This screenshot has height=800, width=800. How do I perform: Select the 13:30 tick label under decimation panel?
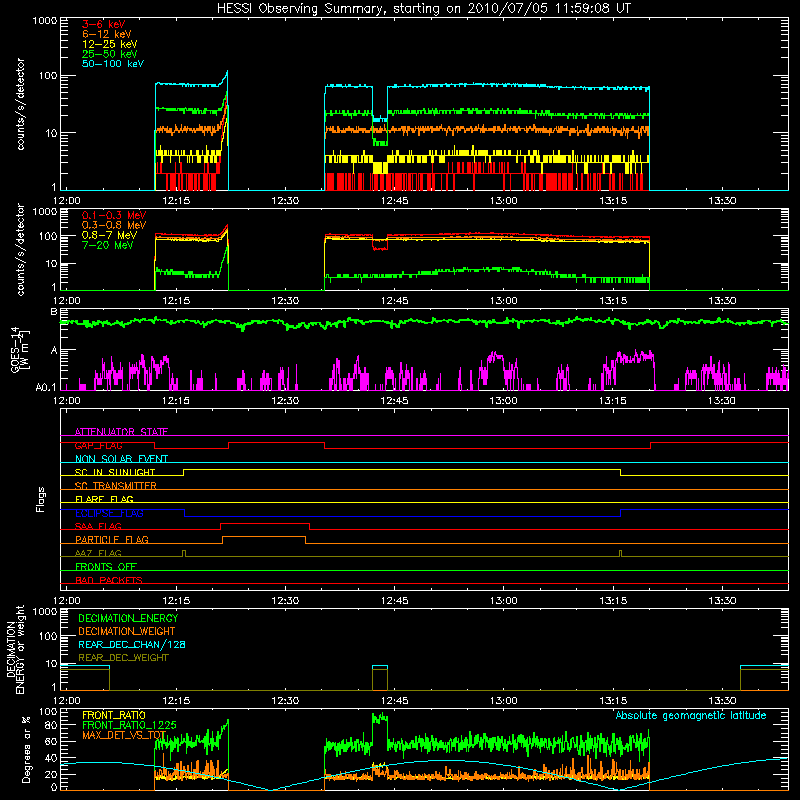(x=722, y=701)
